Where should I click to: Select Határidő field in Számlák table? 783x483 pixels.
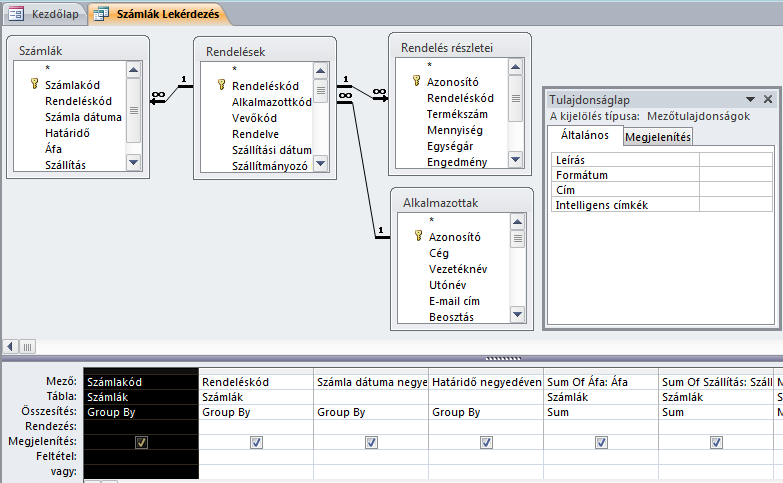[67, 133]
